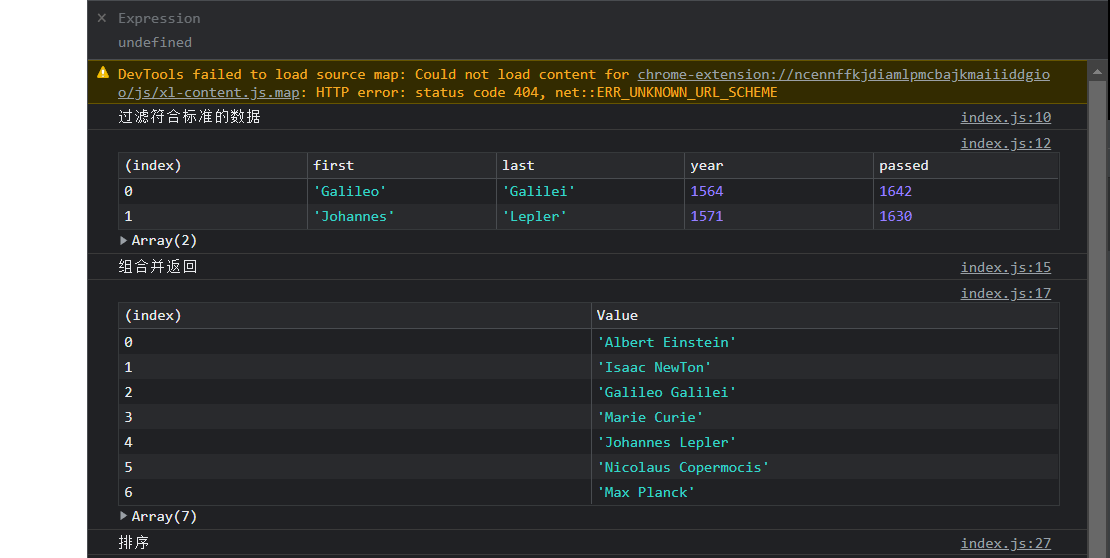Open source link index.js:17
1110x558 pixels.
[1005, 293]
